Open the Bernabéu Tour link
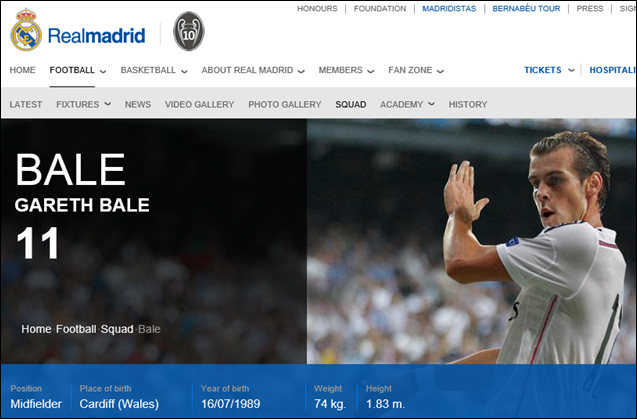637x419 pixels. 526,9
